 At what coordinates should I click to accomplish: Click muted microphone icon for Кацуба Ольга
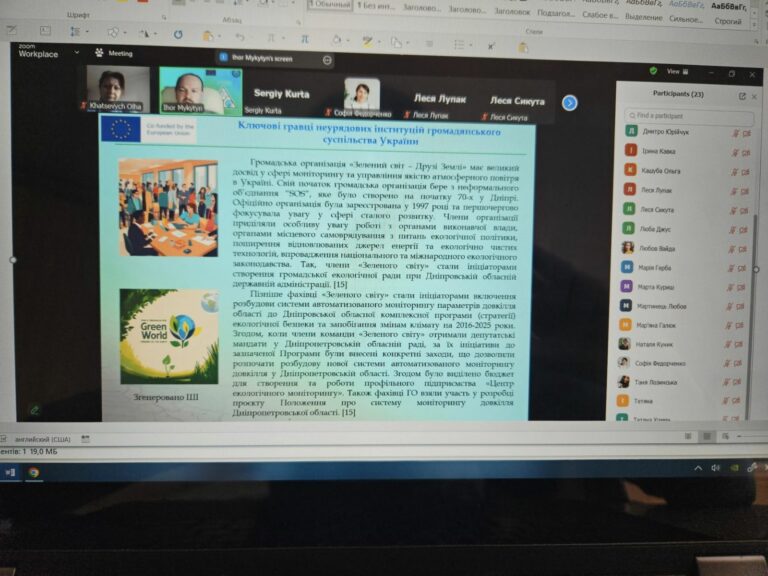(734, 172)
